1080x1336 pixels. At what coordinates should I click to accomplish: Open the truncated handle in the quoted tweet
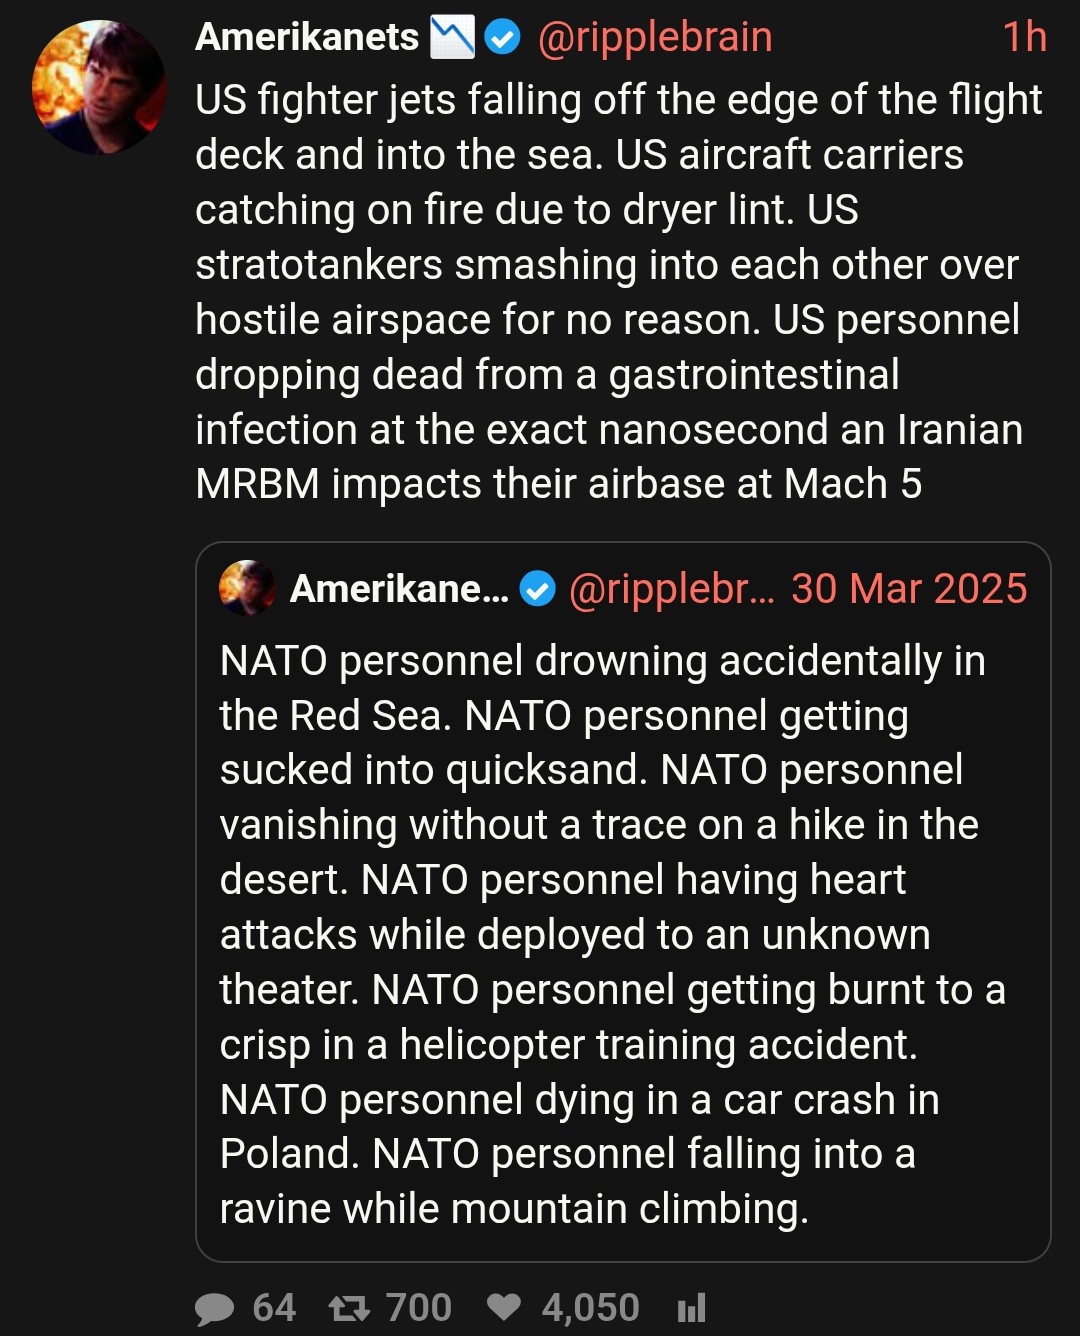point(671,589)
